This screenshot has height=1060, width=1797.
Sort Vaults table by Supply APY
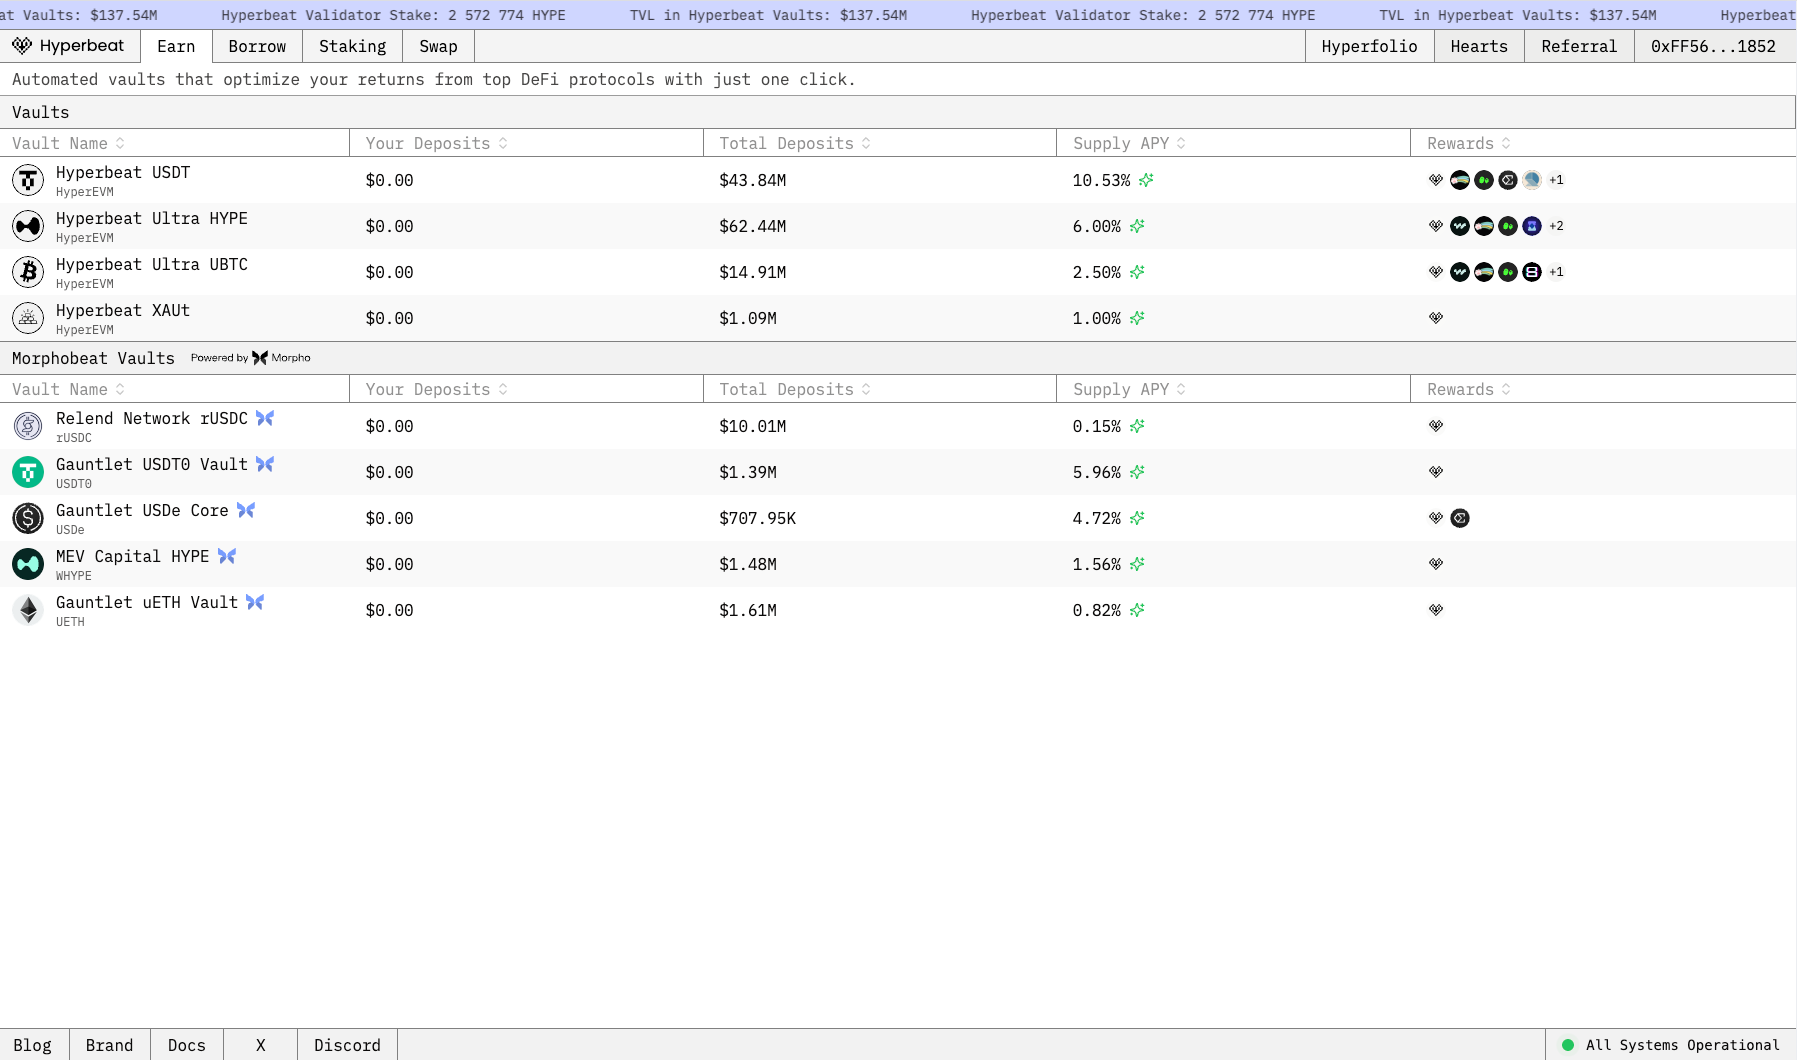pyautogui.click(x=1129, y=143)
